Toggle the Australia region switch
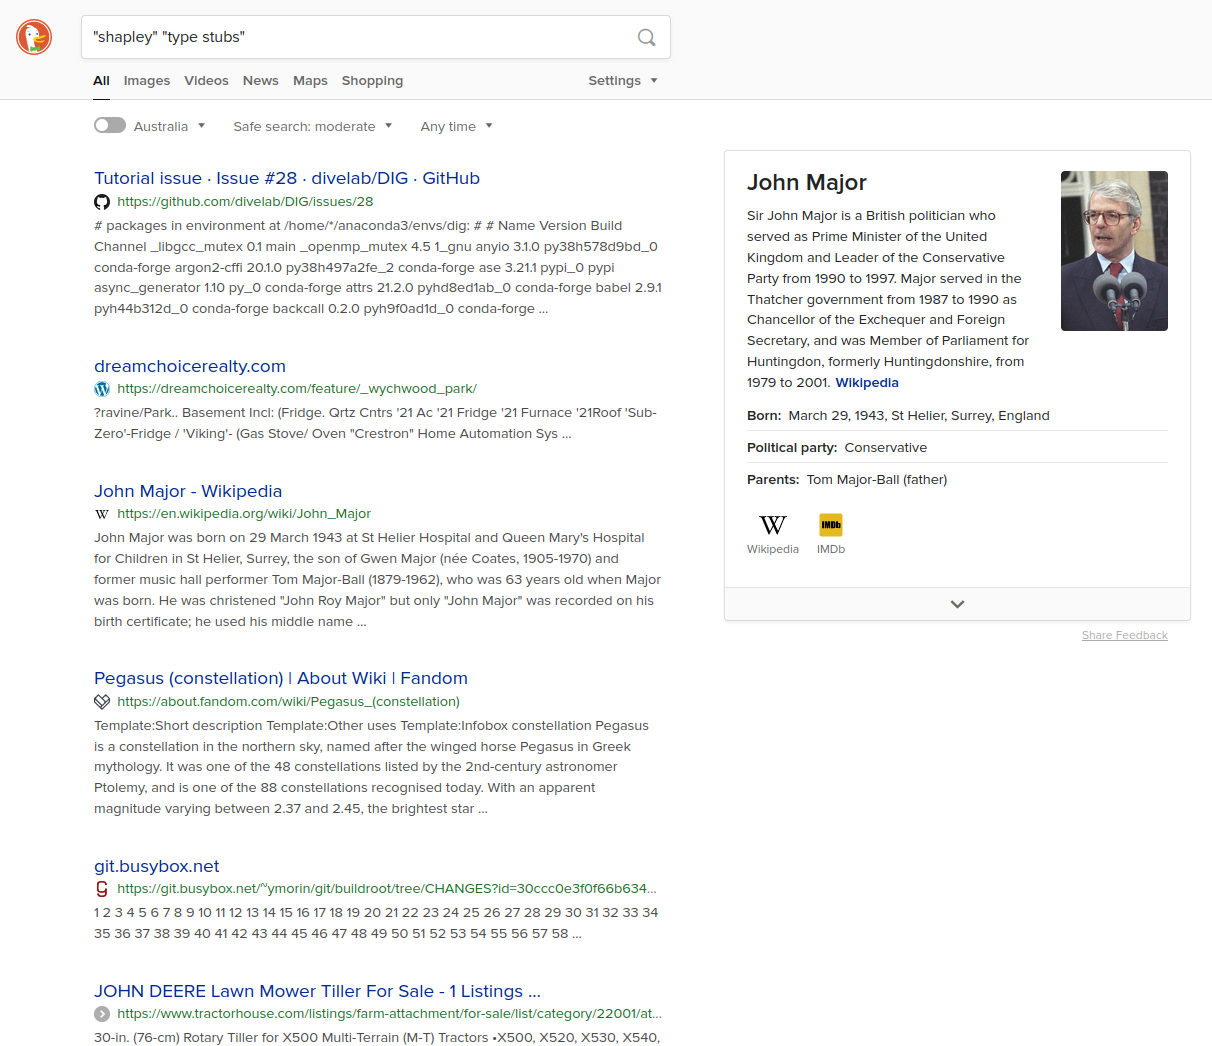Viewport: 1212px width, 1046px height. pos(110,125)
